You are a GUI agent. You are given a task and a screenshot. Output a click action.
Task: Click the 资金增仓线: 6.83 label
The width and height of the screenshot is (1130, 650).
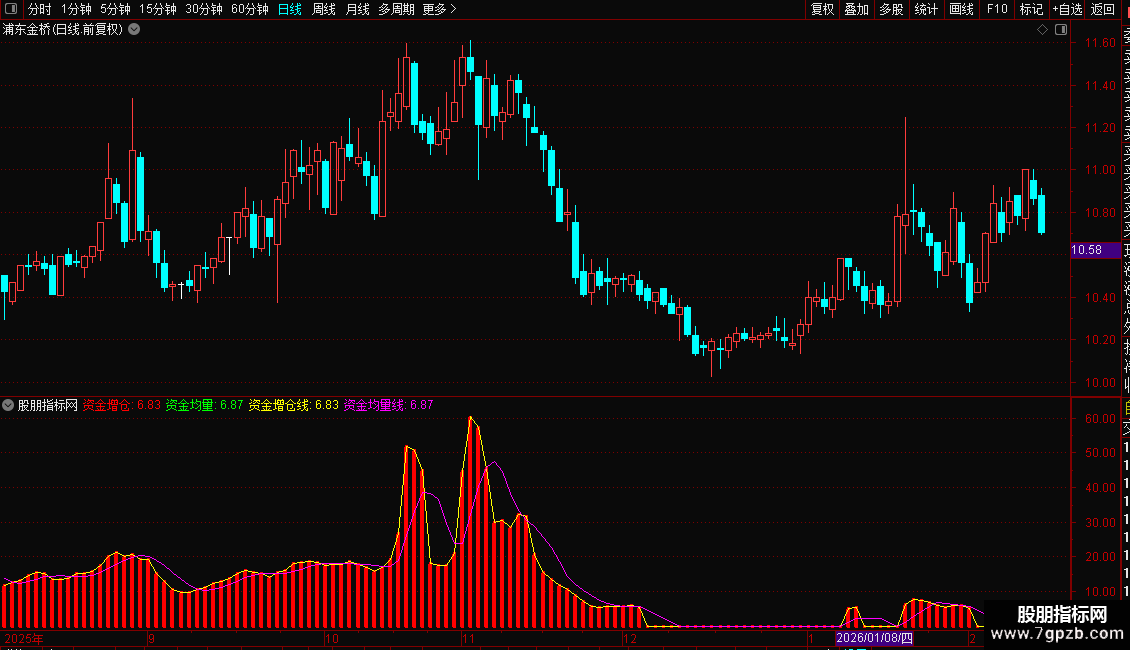point(293,405)
